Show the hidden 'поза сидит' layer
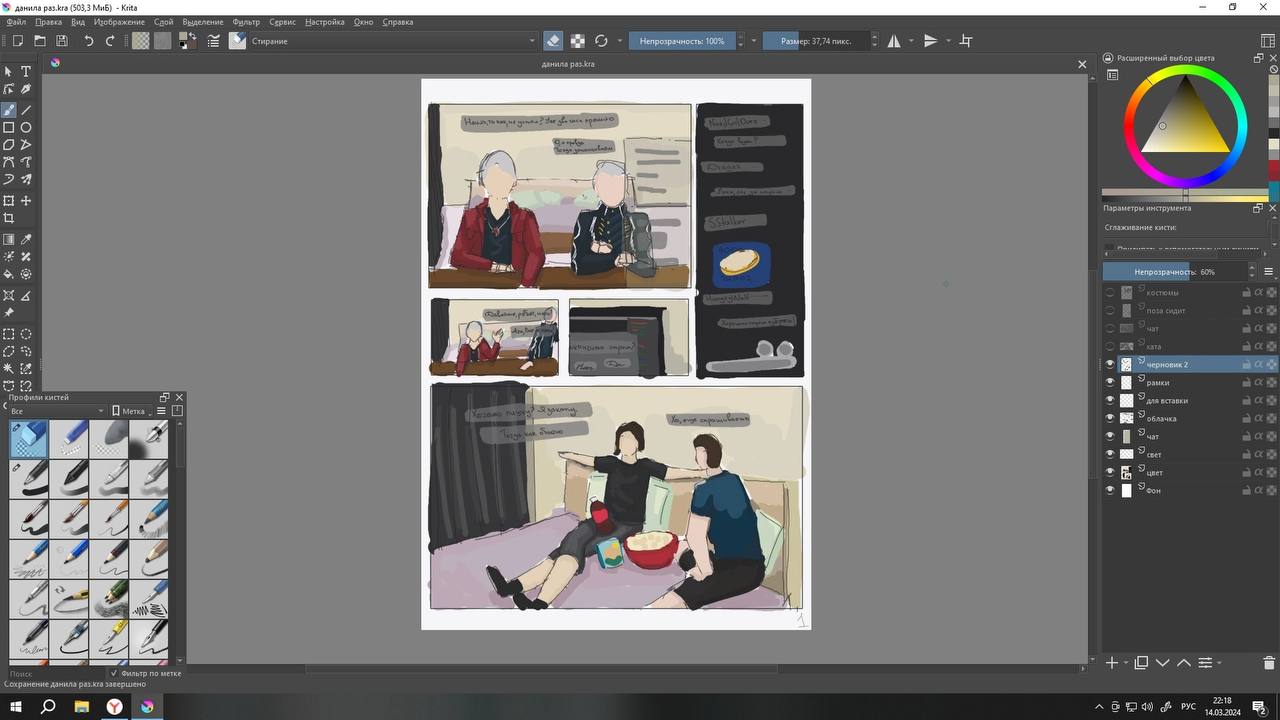 coord(1110,310)
